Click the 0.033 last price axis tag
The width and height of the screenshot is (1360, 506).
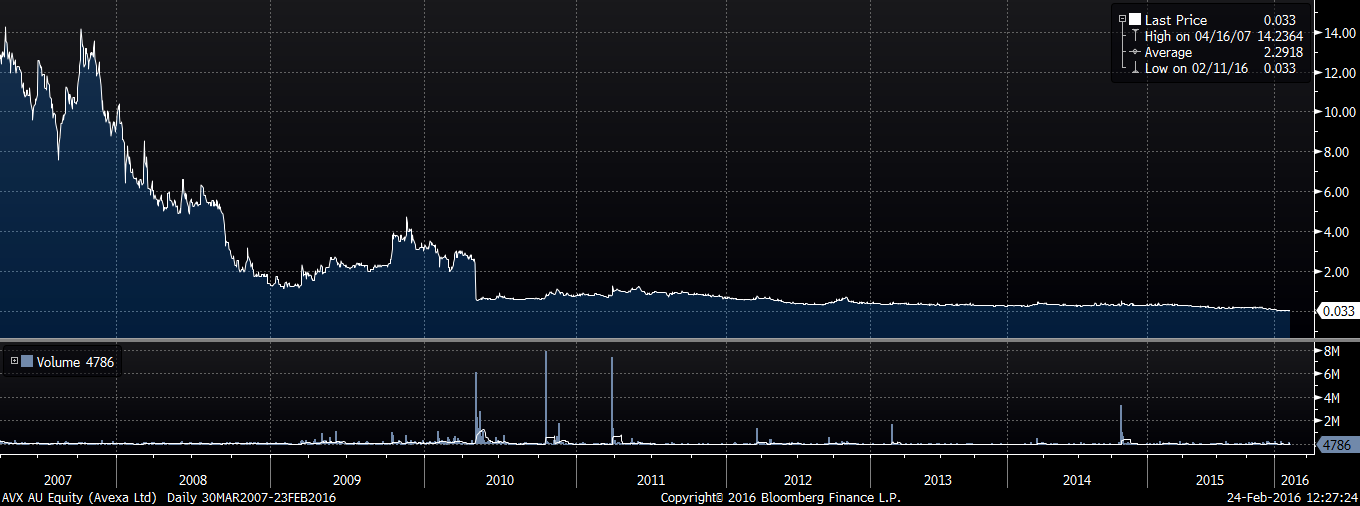click(1337, 311)
